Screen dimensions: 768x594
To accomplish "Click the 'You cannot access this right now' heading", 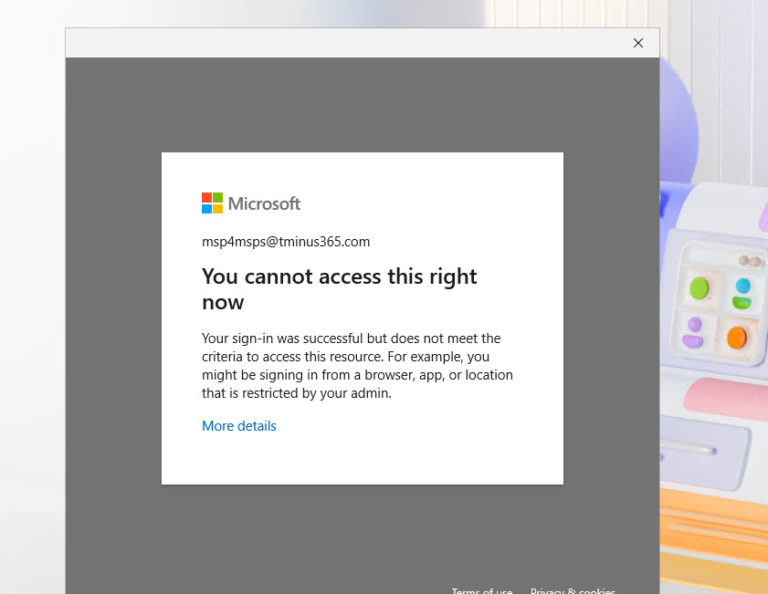I will click(339, 289).
